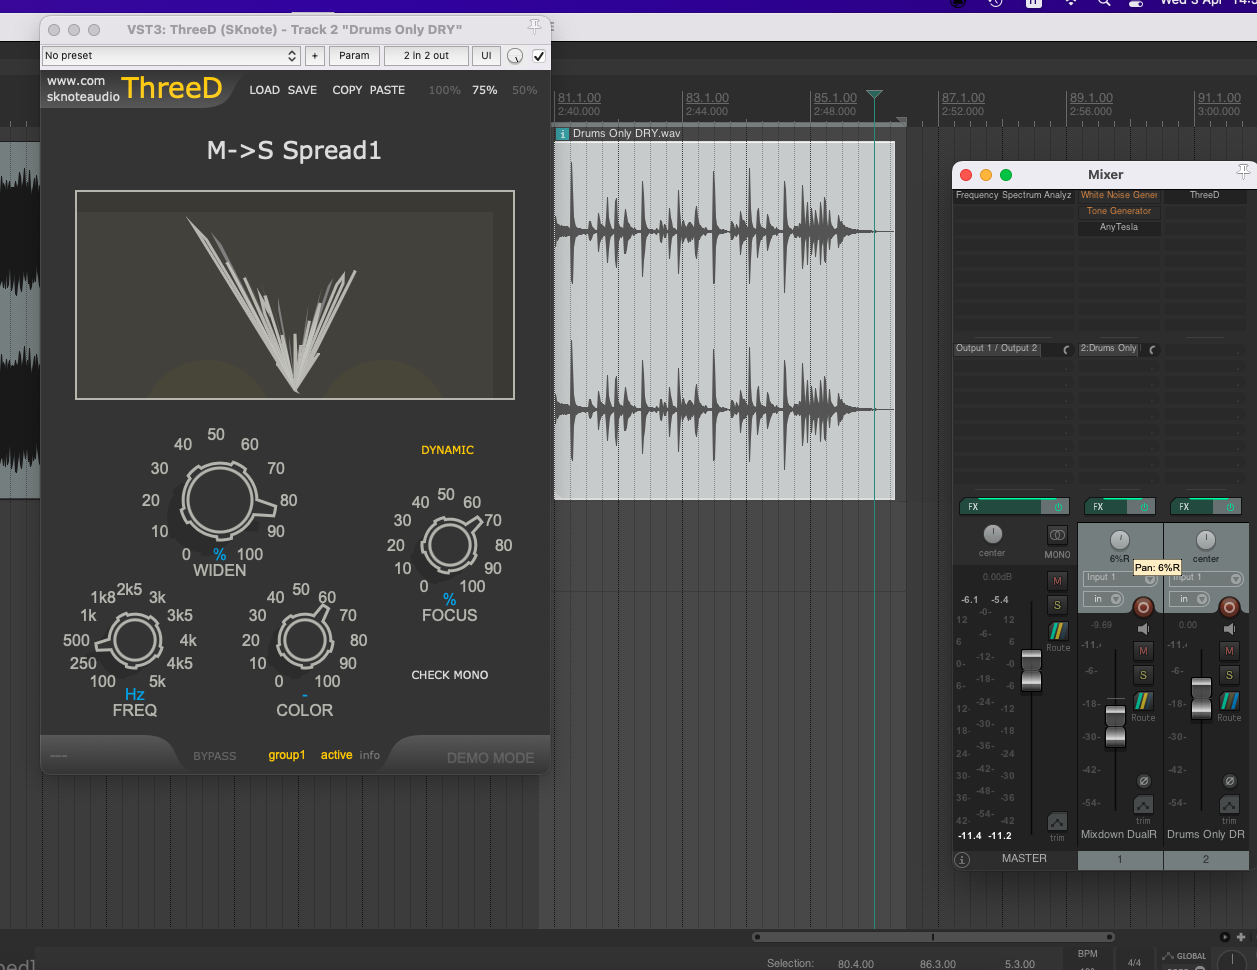This screenshot has width=1257, height=970.
Task: Click the 2:Drums Only send level knob
Action: pyautogui.click(x=1153, y=350)
